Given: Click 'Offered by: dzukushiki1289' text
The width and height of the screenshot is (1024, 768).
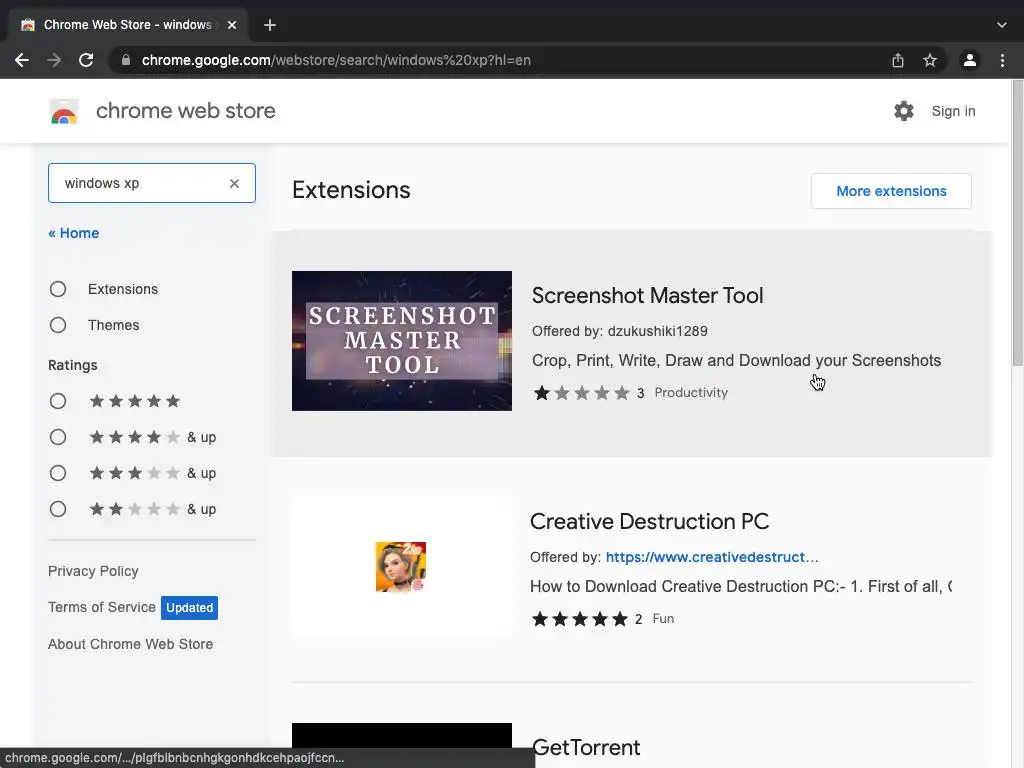Looking at the screenshot, I should [x=620, y=331].
